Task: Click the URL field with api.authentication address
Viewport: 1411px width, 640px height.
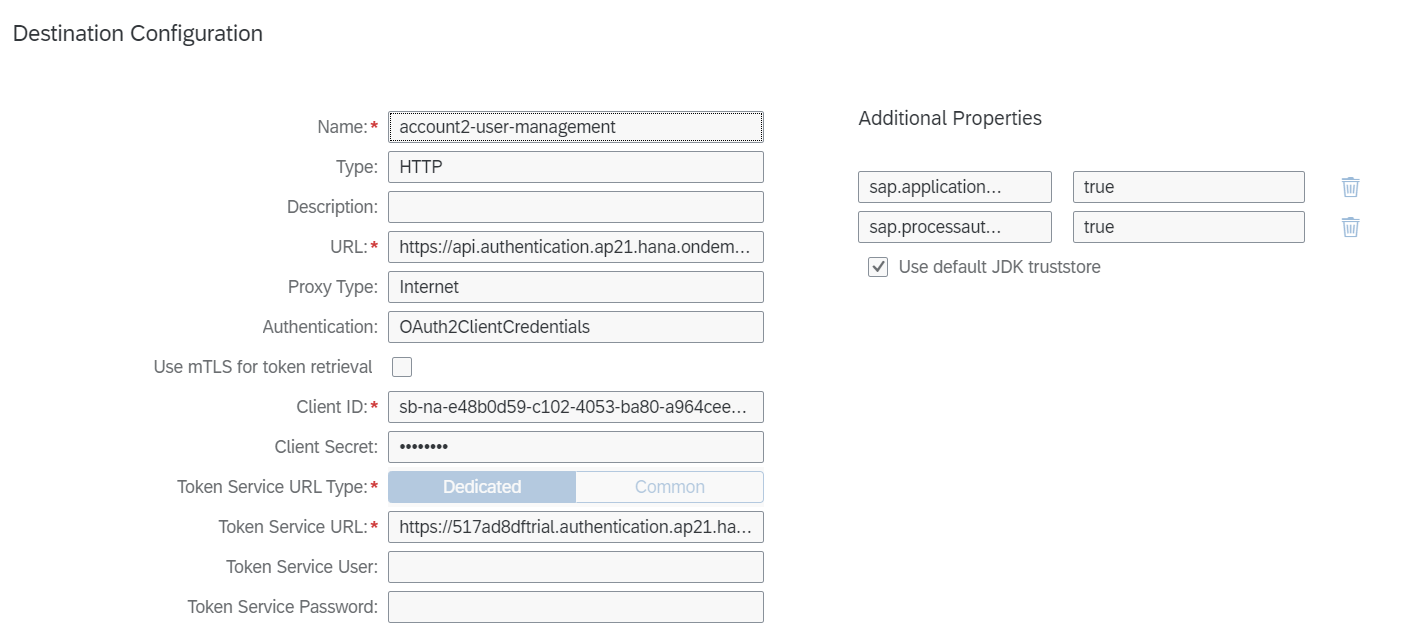Action: tap(575, 247)
